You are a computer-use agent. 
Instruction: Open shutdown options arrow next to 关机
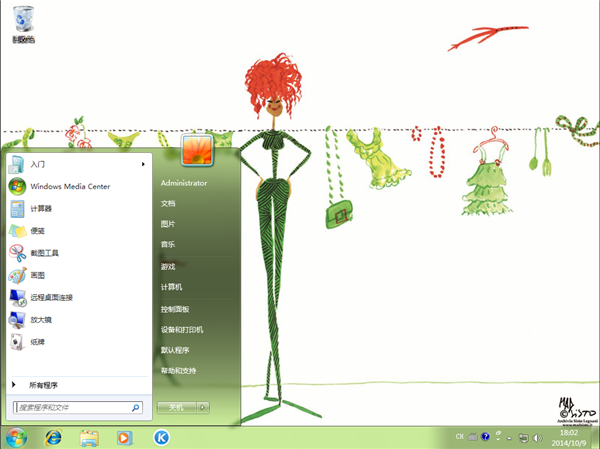[203, 408]
